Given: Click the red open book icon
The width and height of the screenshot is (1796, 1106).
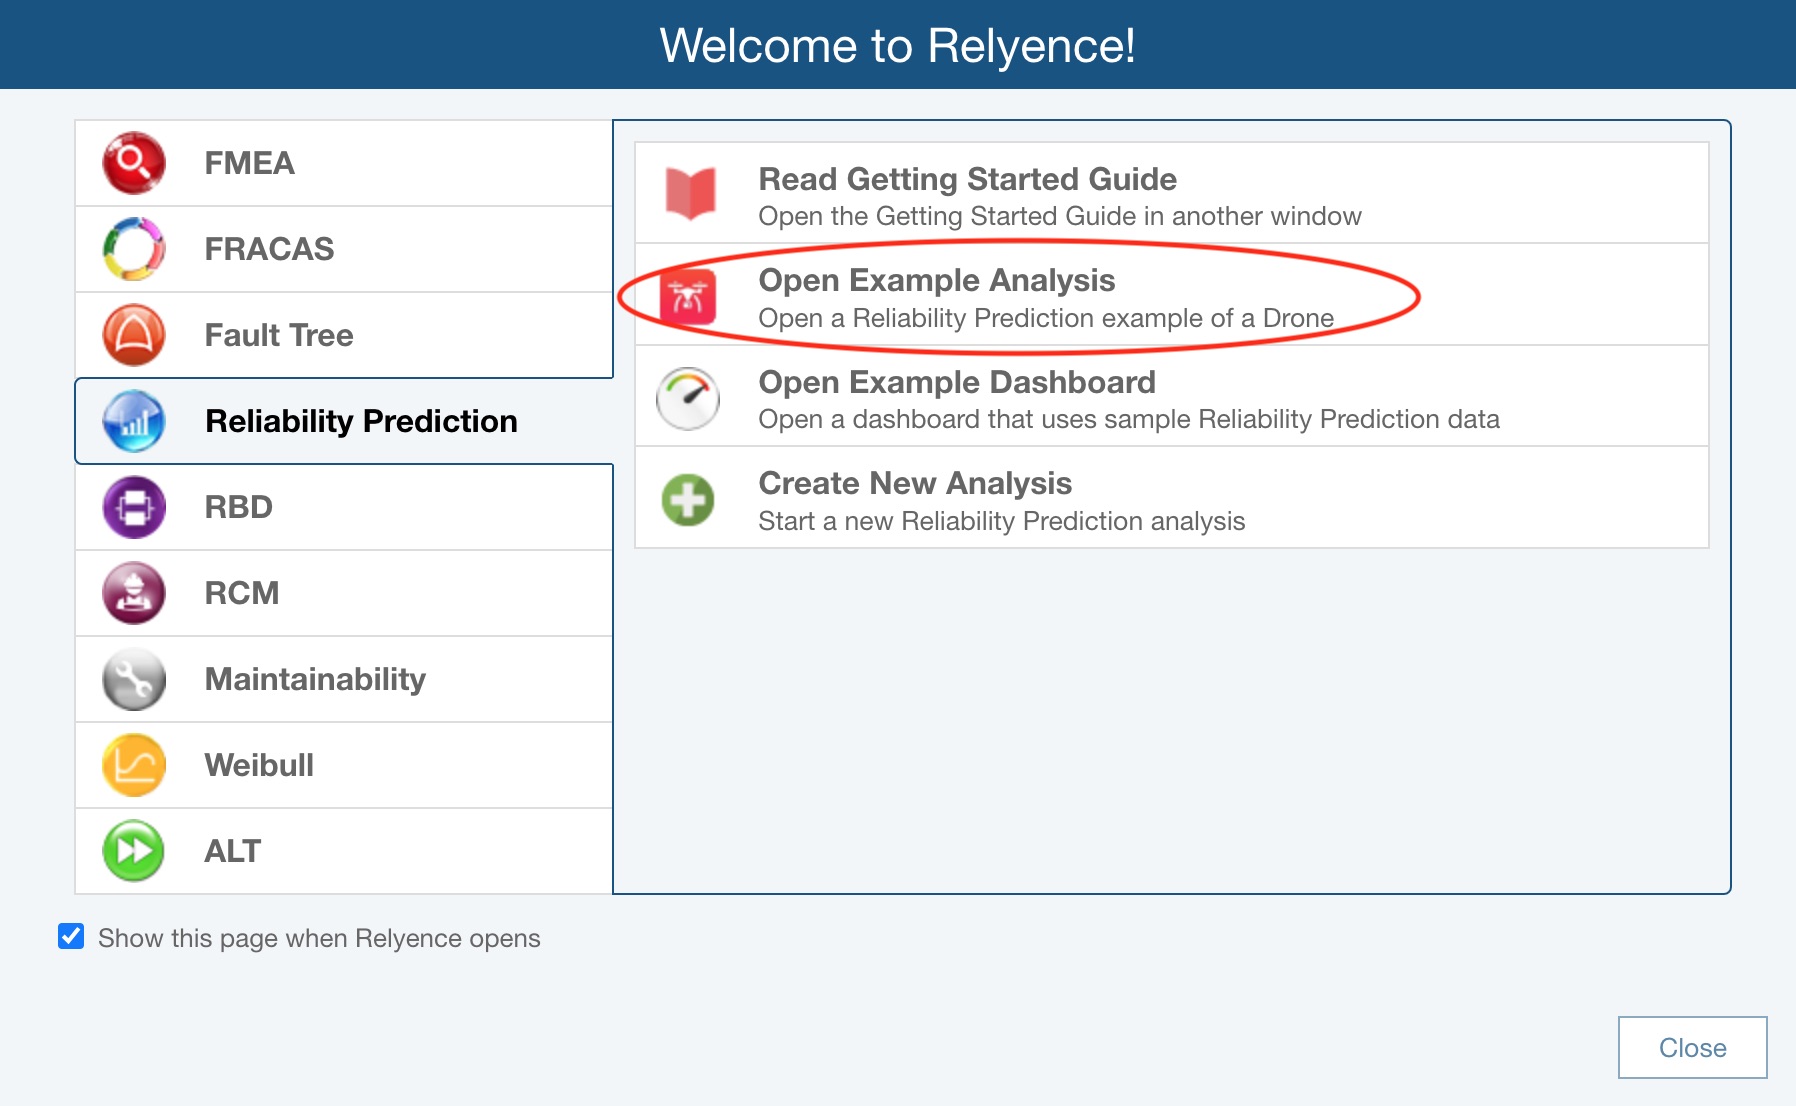Looking at the screenshot, I should coord(686,194).
